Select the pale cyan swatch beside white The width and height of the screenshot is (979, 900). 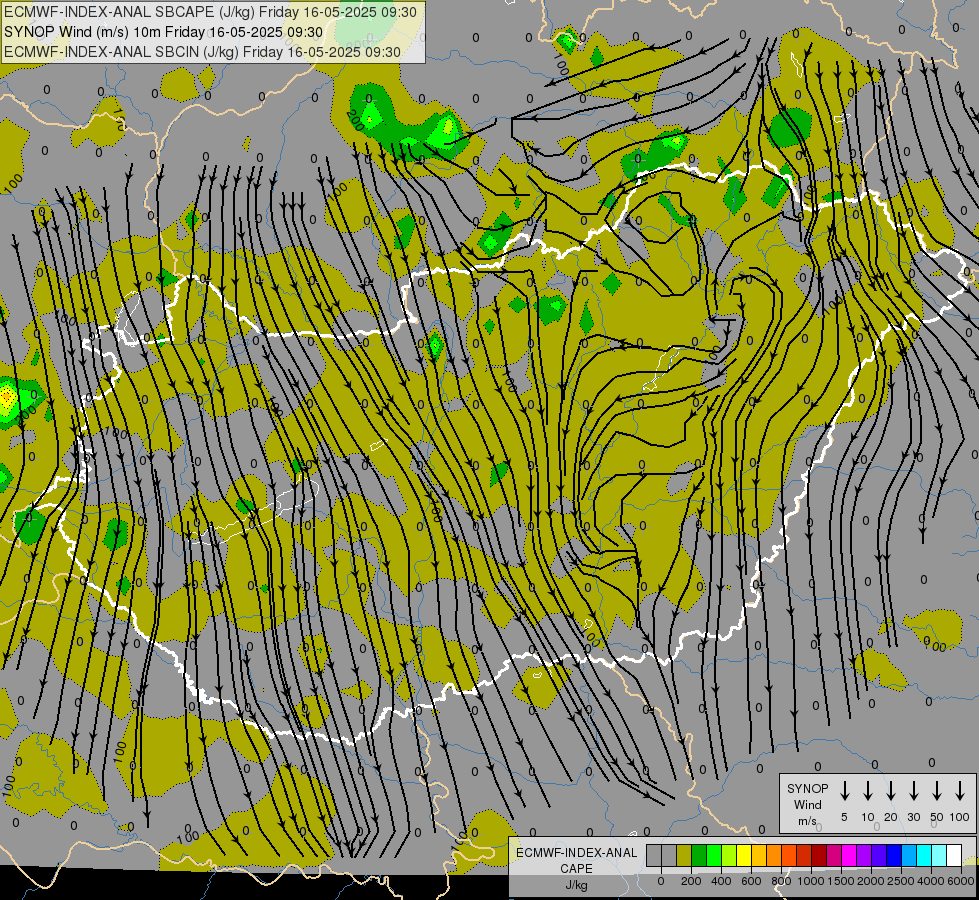[940, 855]
